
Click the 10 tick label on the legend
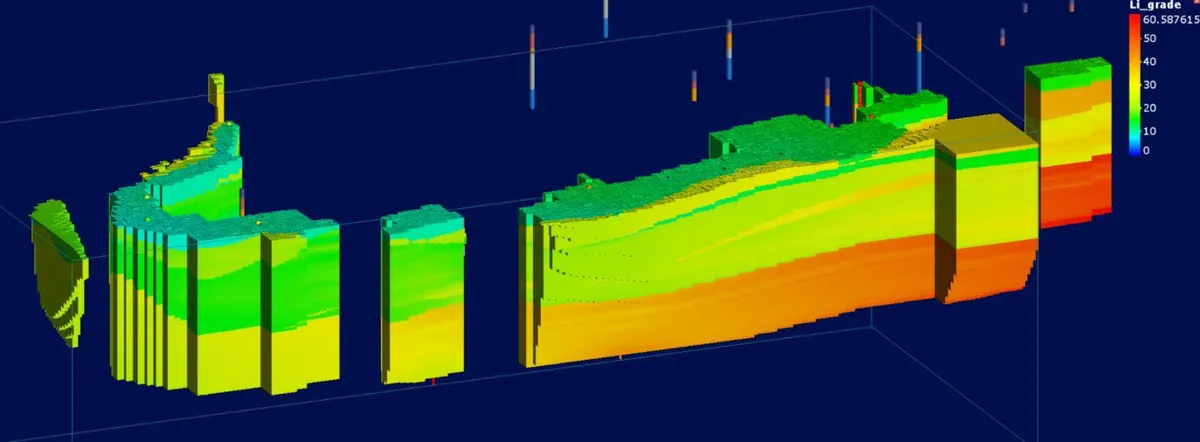1149,130
